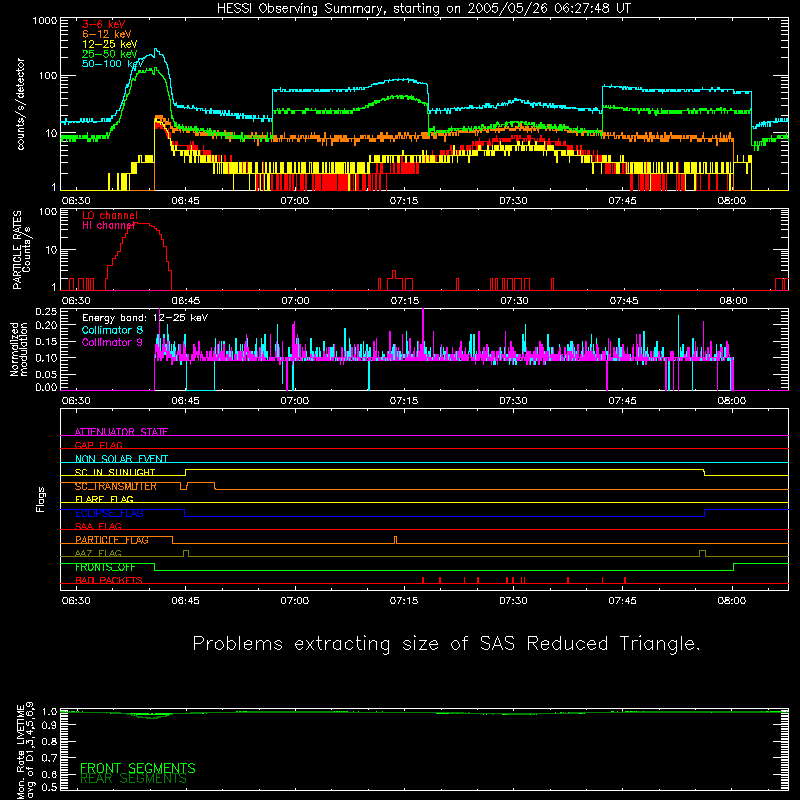Select the ATTENUATOR_STATE flag label
The image size is (800, 800).
click(121, 432)
